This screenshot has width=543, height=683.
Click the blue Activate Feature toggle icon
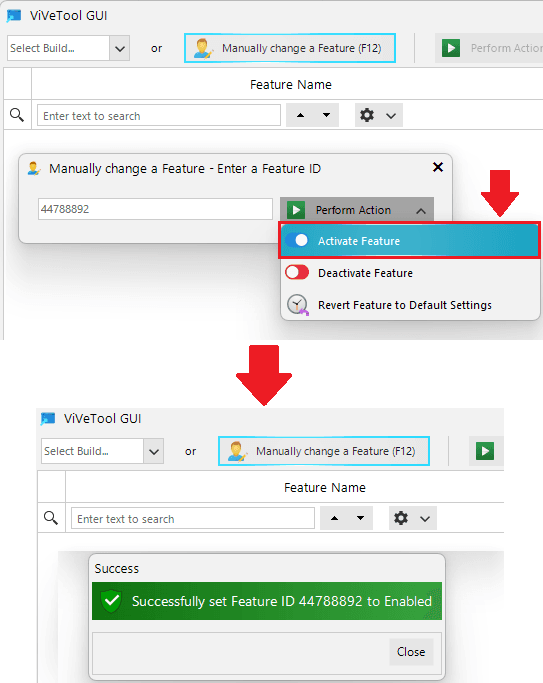point(297,240)
